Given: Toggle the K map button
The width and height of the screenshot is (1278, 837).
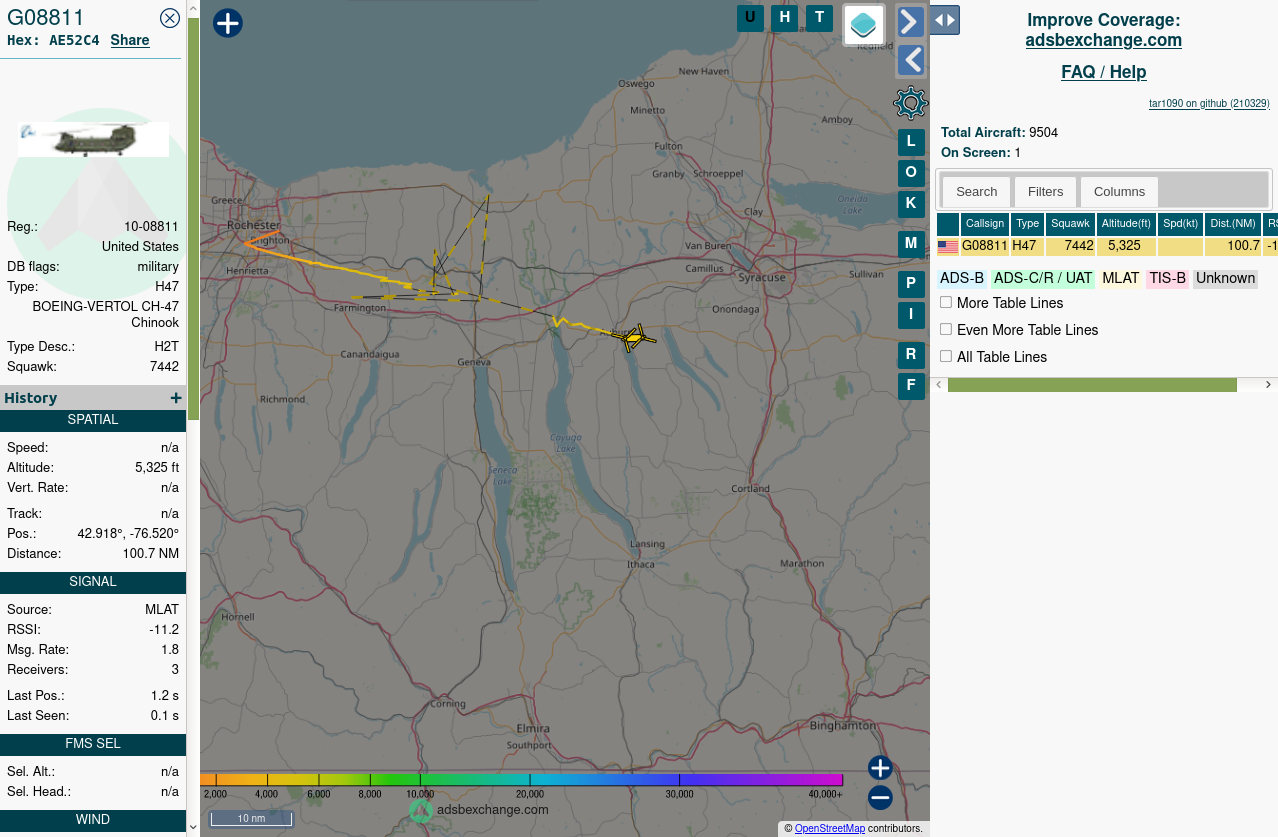Looking at the screenshot, I should 911,203.
